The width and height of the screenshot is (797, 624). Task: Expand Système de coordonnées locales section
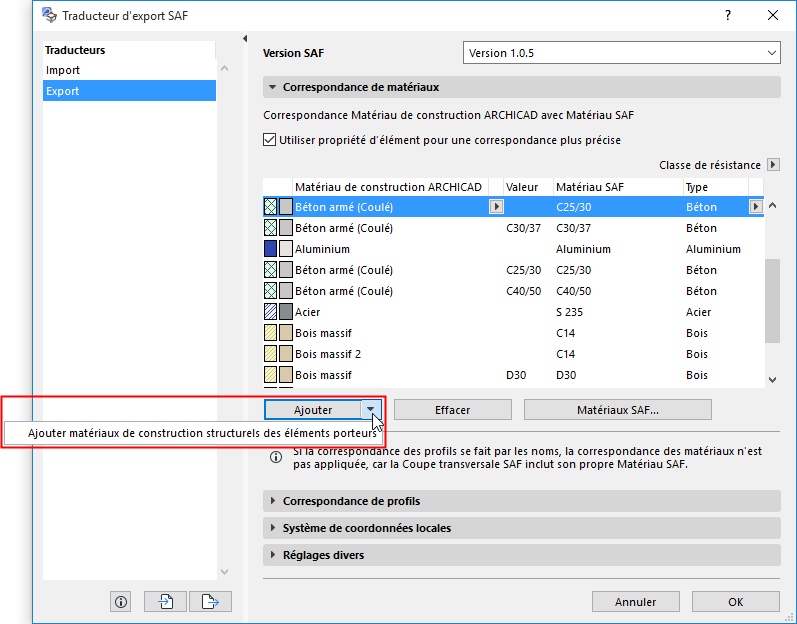pos(273,528)
